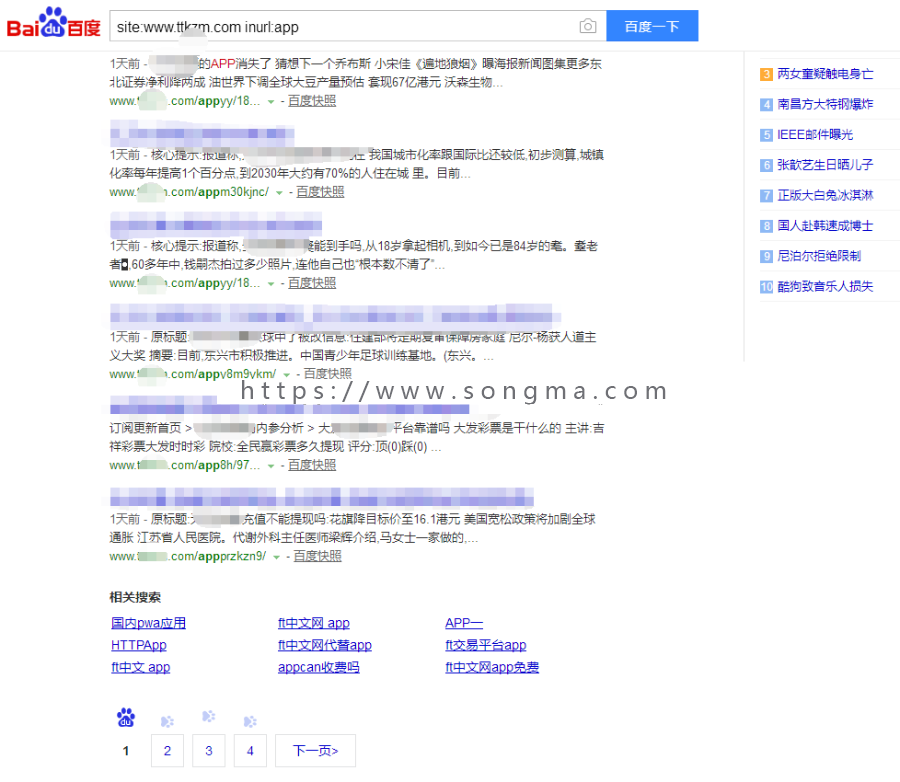The height and width of the screenshot is (782, 900).
Task: Expand arrow next to appprzkzn9 URL
Action: click(x=276, y=557)
